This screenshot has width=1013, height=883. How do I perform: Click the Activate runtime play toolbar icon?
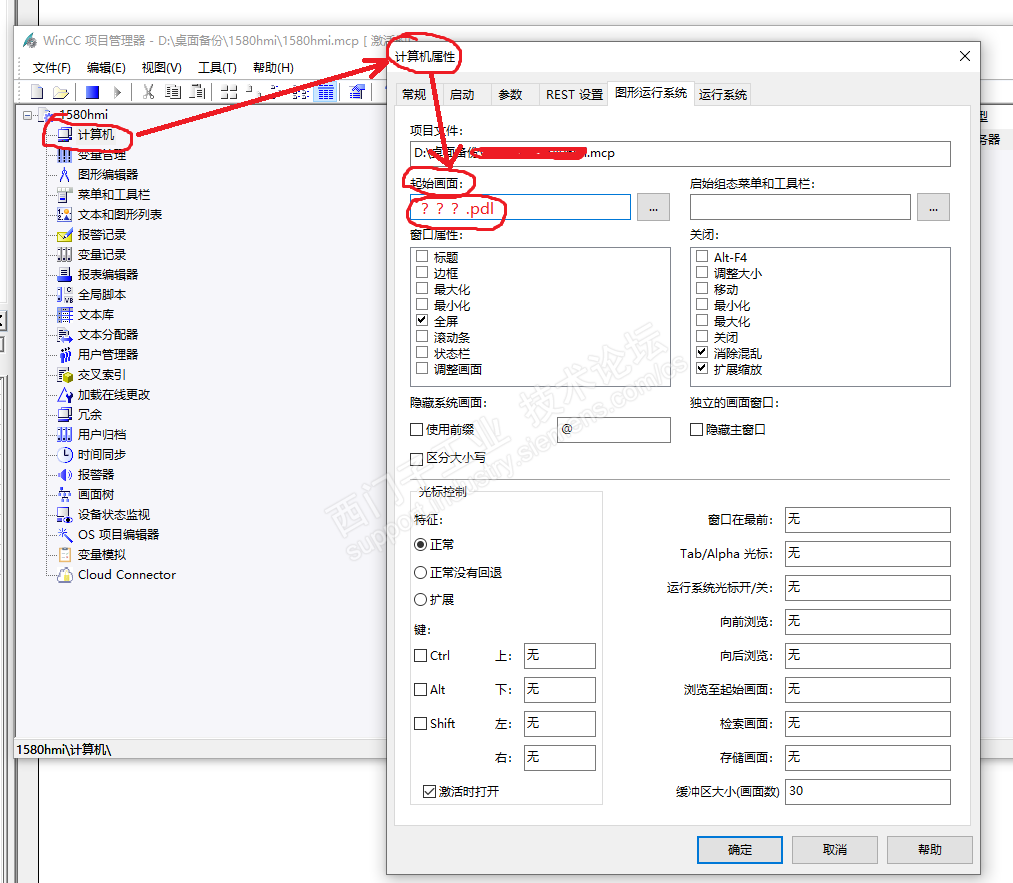tap(117, 92)
